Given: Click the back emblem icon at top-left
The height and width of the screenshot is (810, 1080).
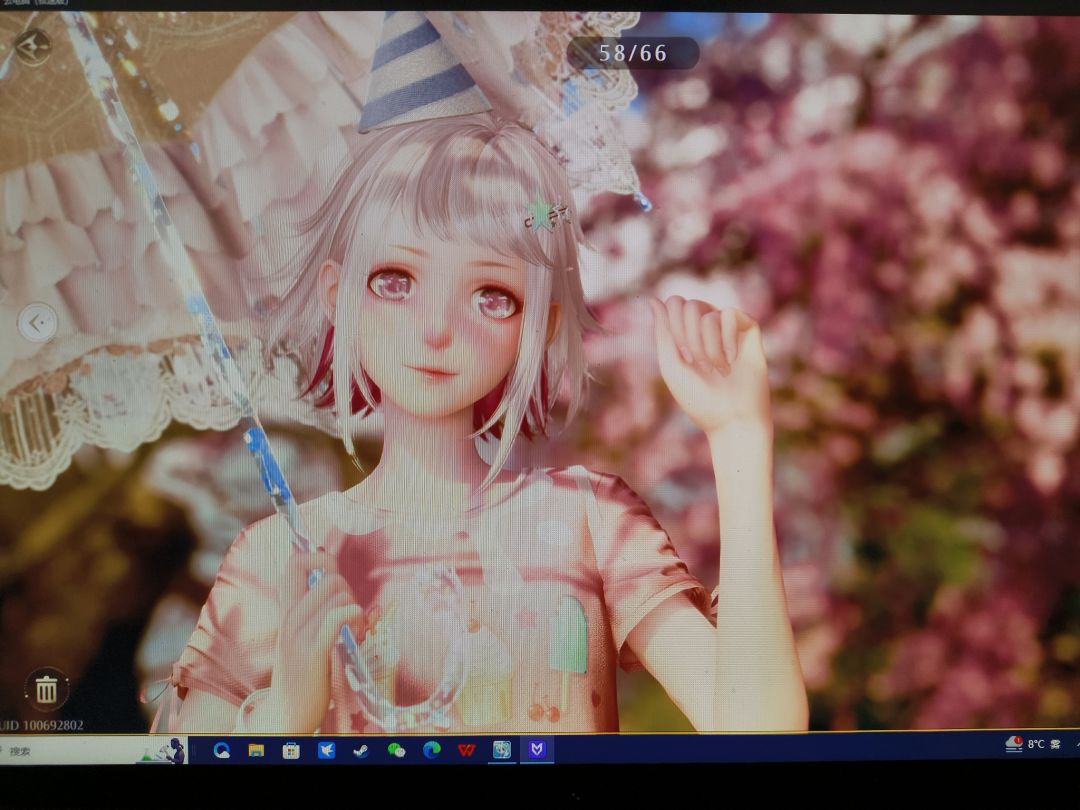Looking at the screenshot, I should coord(32,46).
